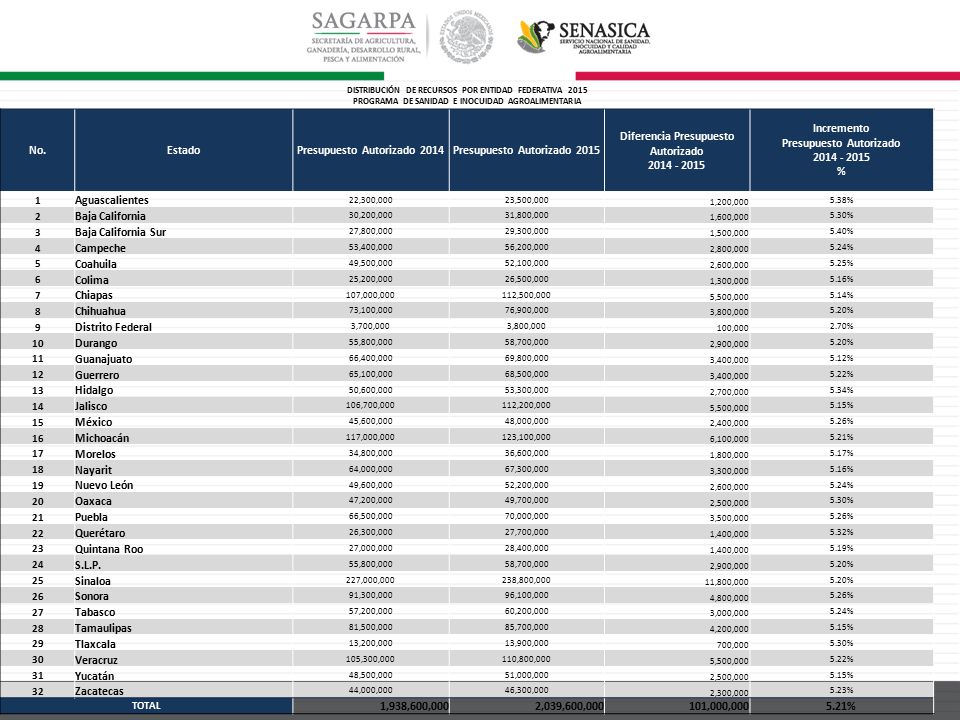This screenshot has height=720, width=960.
Task: Select the 'Diferencia Presupuesto Autorizado' header
Action: [677, 151]
